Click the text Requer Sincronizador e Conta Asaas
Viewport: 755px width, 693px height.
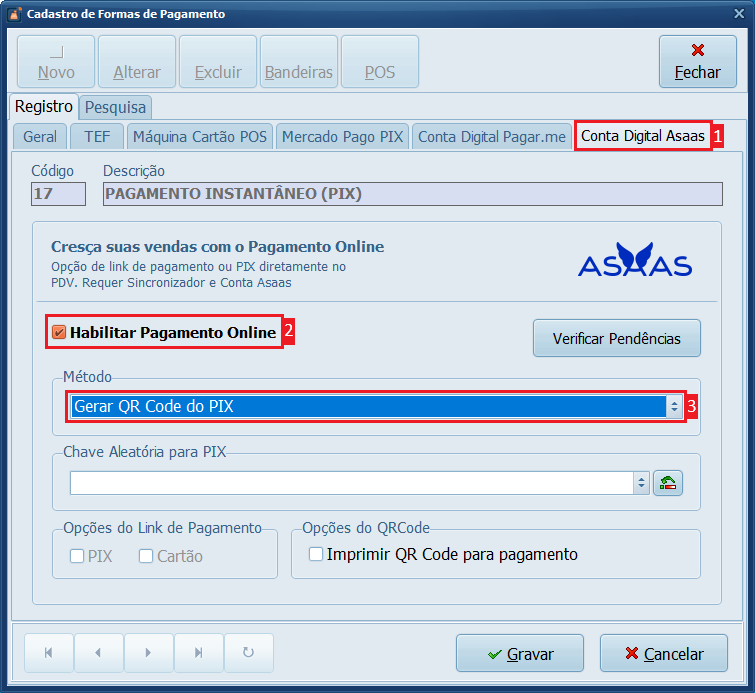187,283
